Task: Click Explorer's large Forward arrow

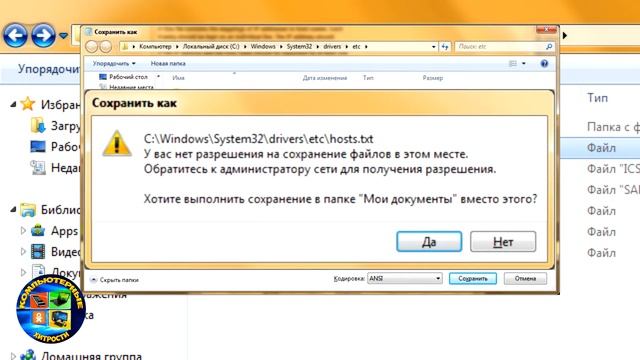Action: pyautogui.click(x=43, y=36)
